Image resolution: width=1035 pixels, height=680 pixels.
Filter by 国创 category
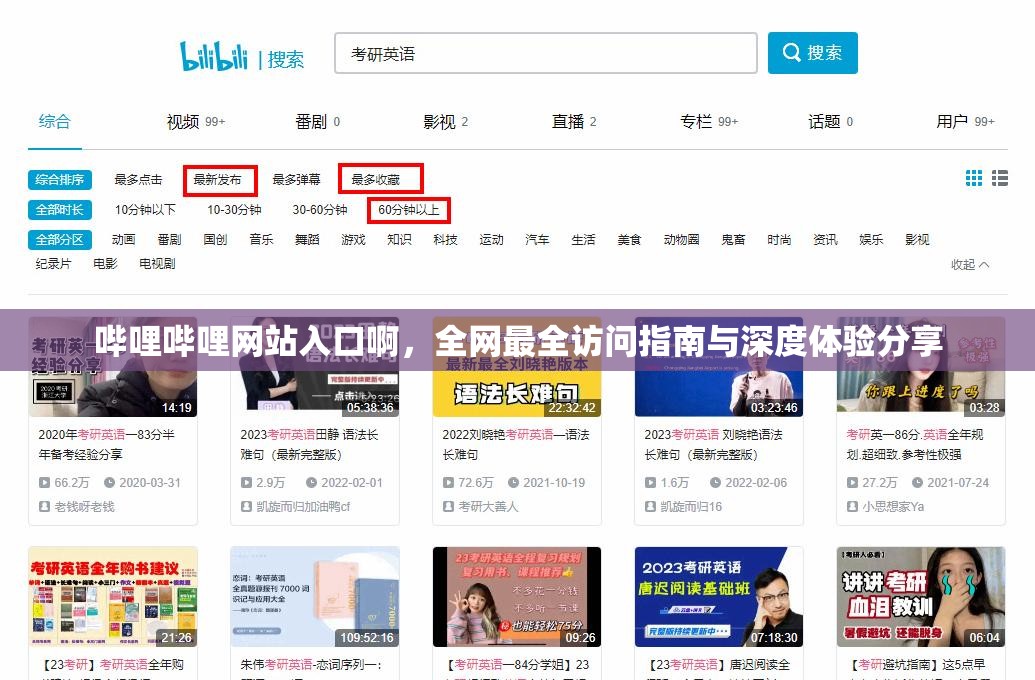(x=215, y=240)
